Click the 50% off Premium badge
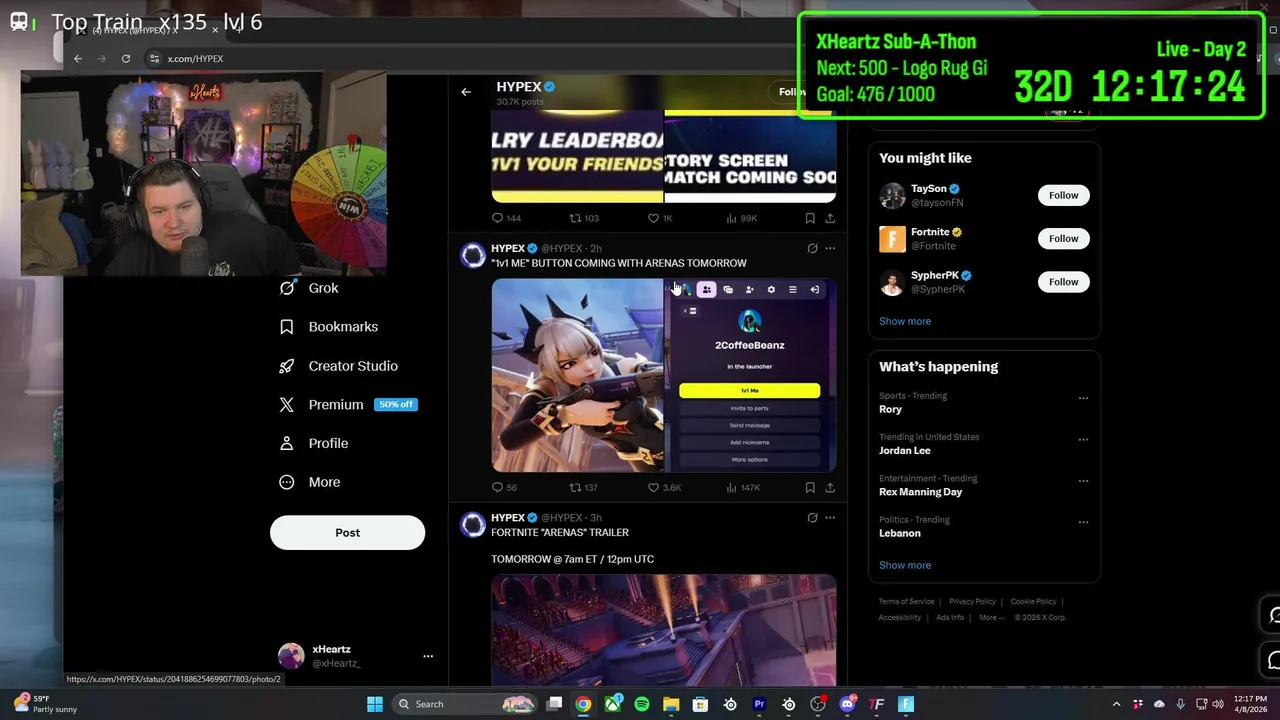Screen dimensions: 1280x720 [396, 405]
